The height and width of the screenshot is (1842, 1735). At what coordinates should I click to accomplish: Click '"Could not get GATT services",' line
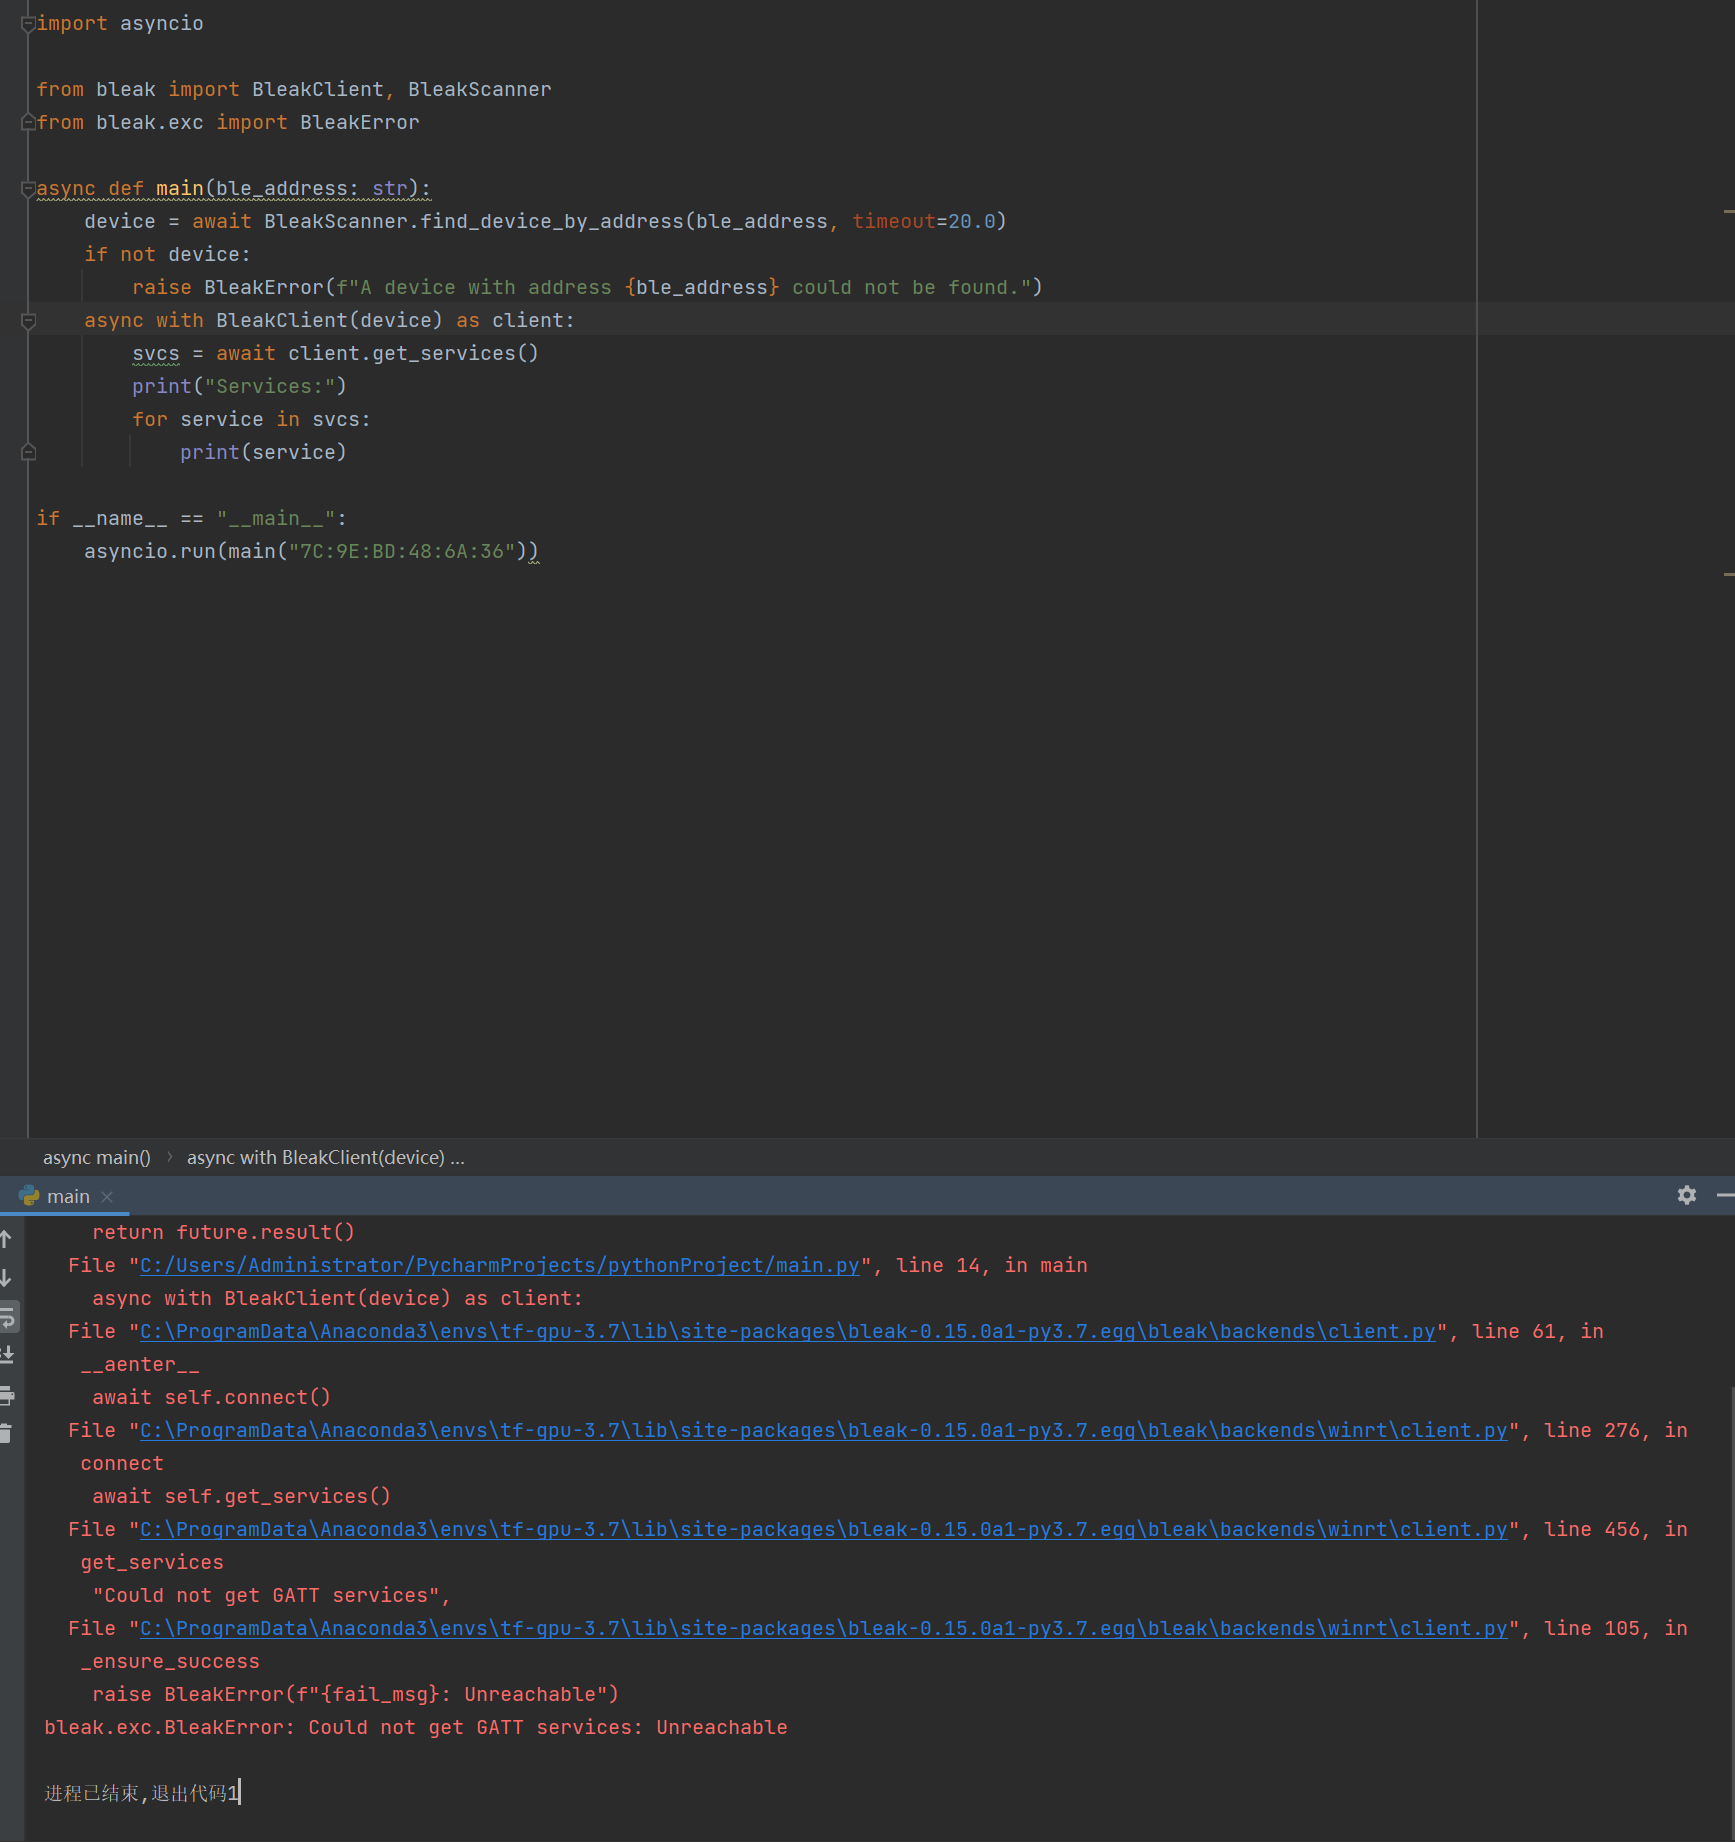point(271,1595)
